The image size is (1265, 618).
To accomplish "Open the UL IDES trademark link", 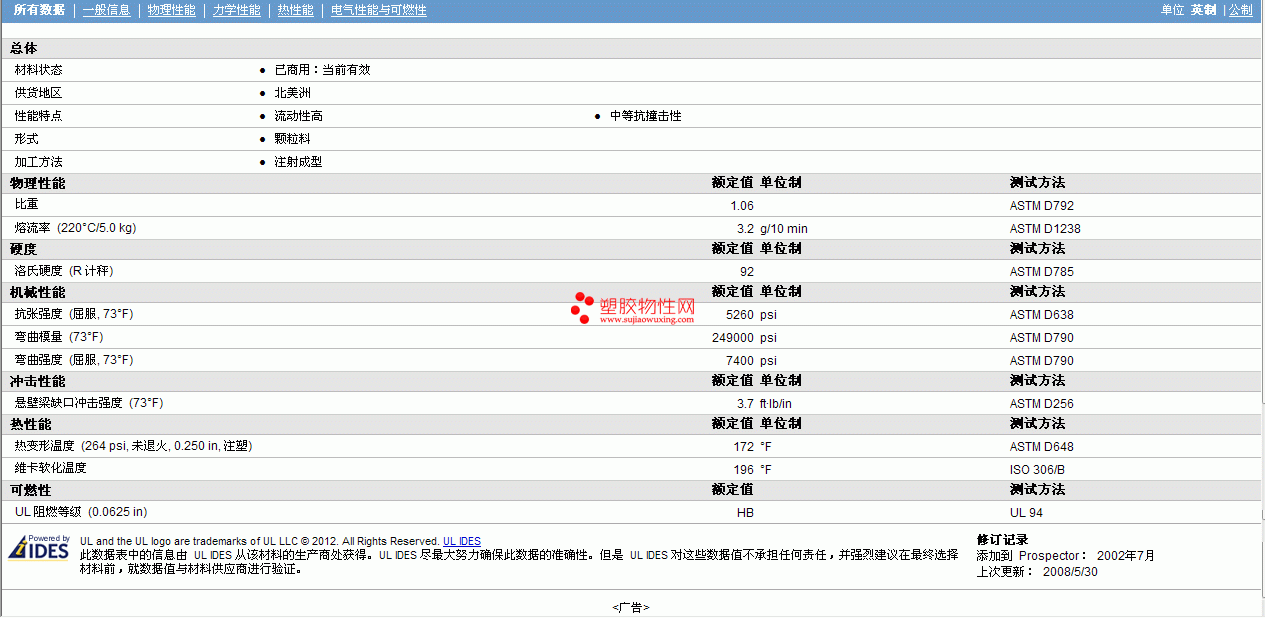I will (462, 542).
